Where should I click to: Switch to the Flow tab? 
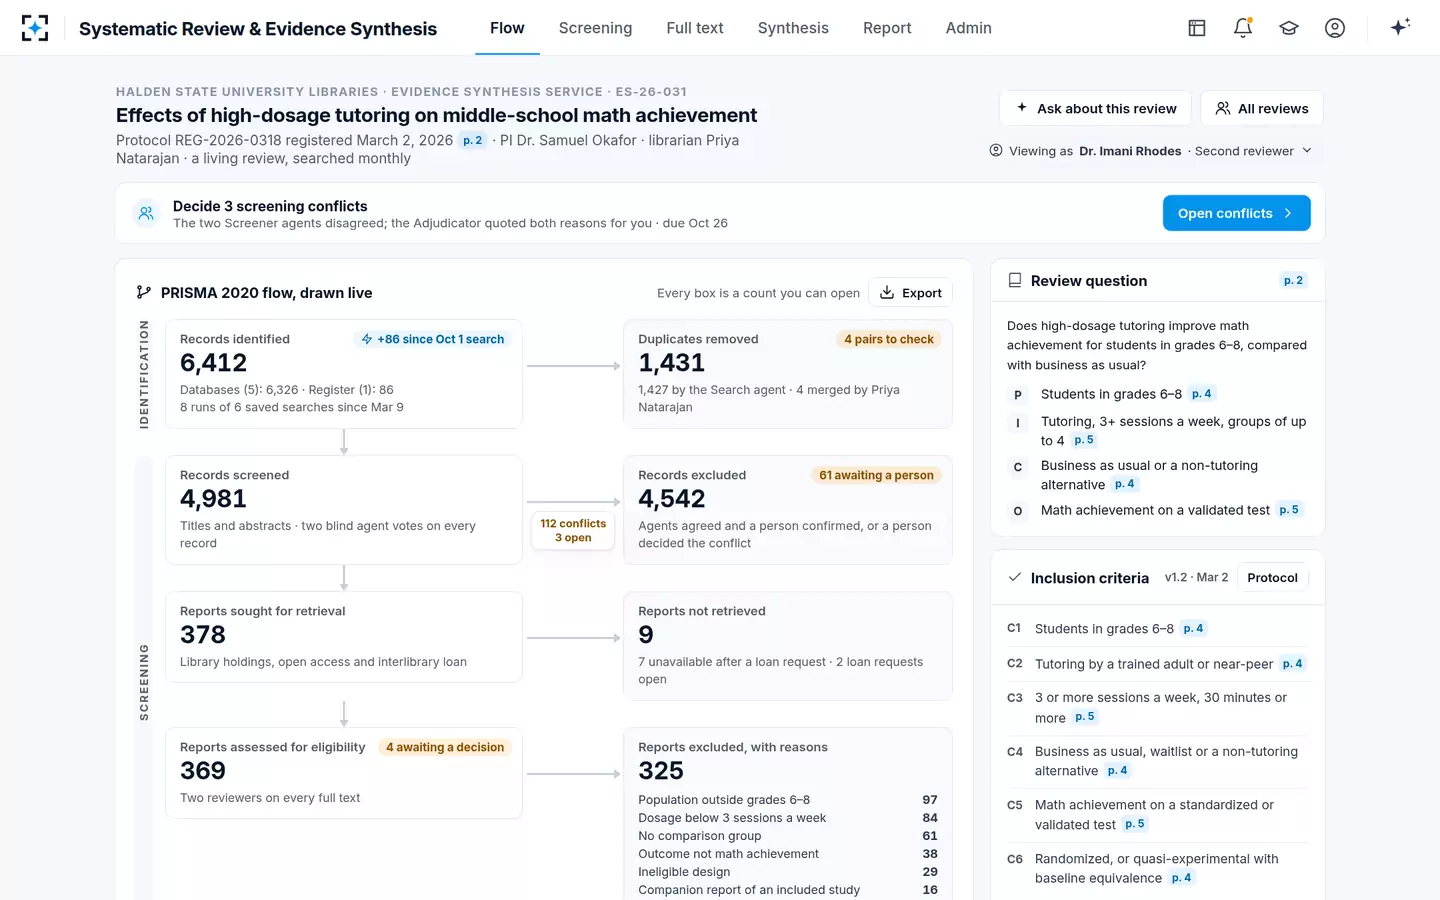[507, 28]
